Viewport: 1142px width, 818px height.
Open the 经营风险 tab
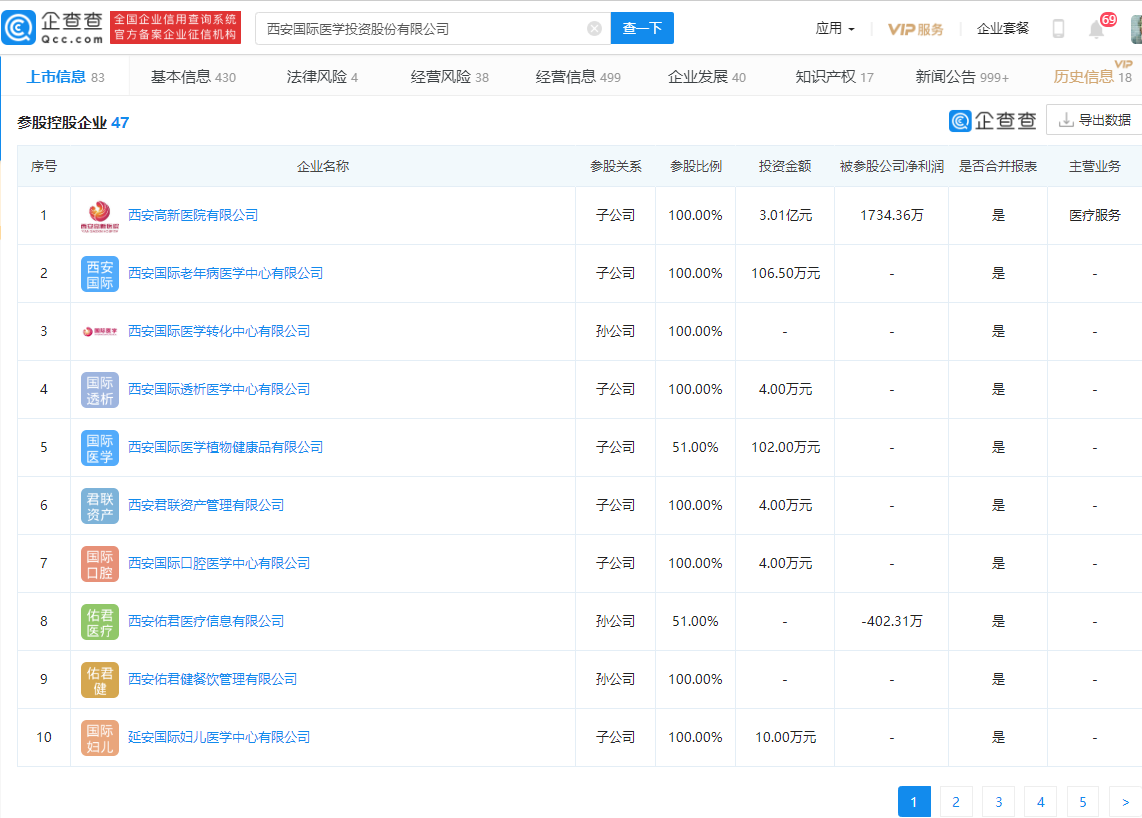point(449,76)
